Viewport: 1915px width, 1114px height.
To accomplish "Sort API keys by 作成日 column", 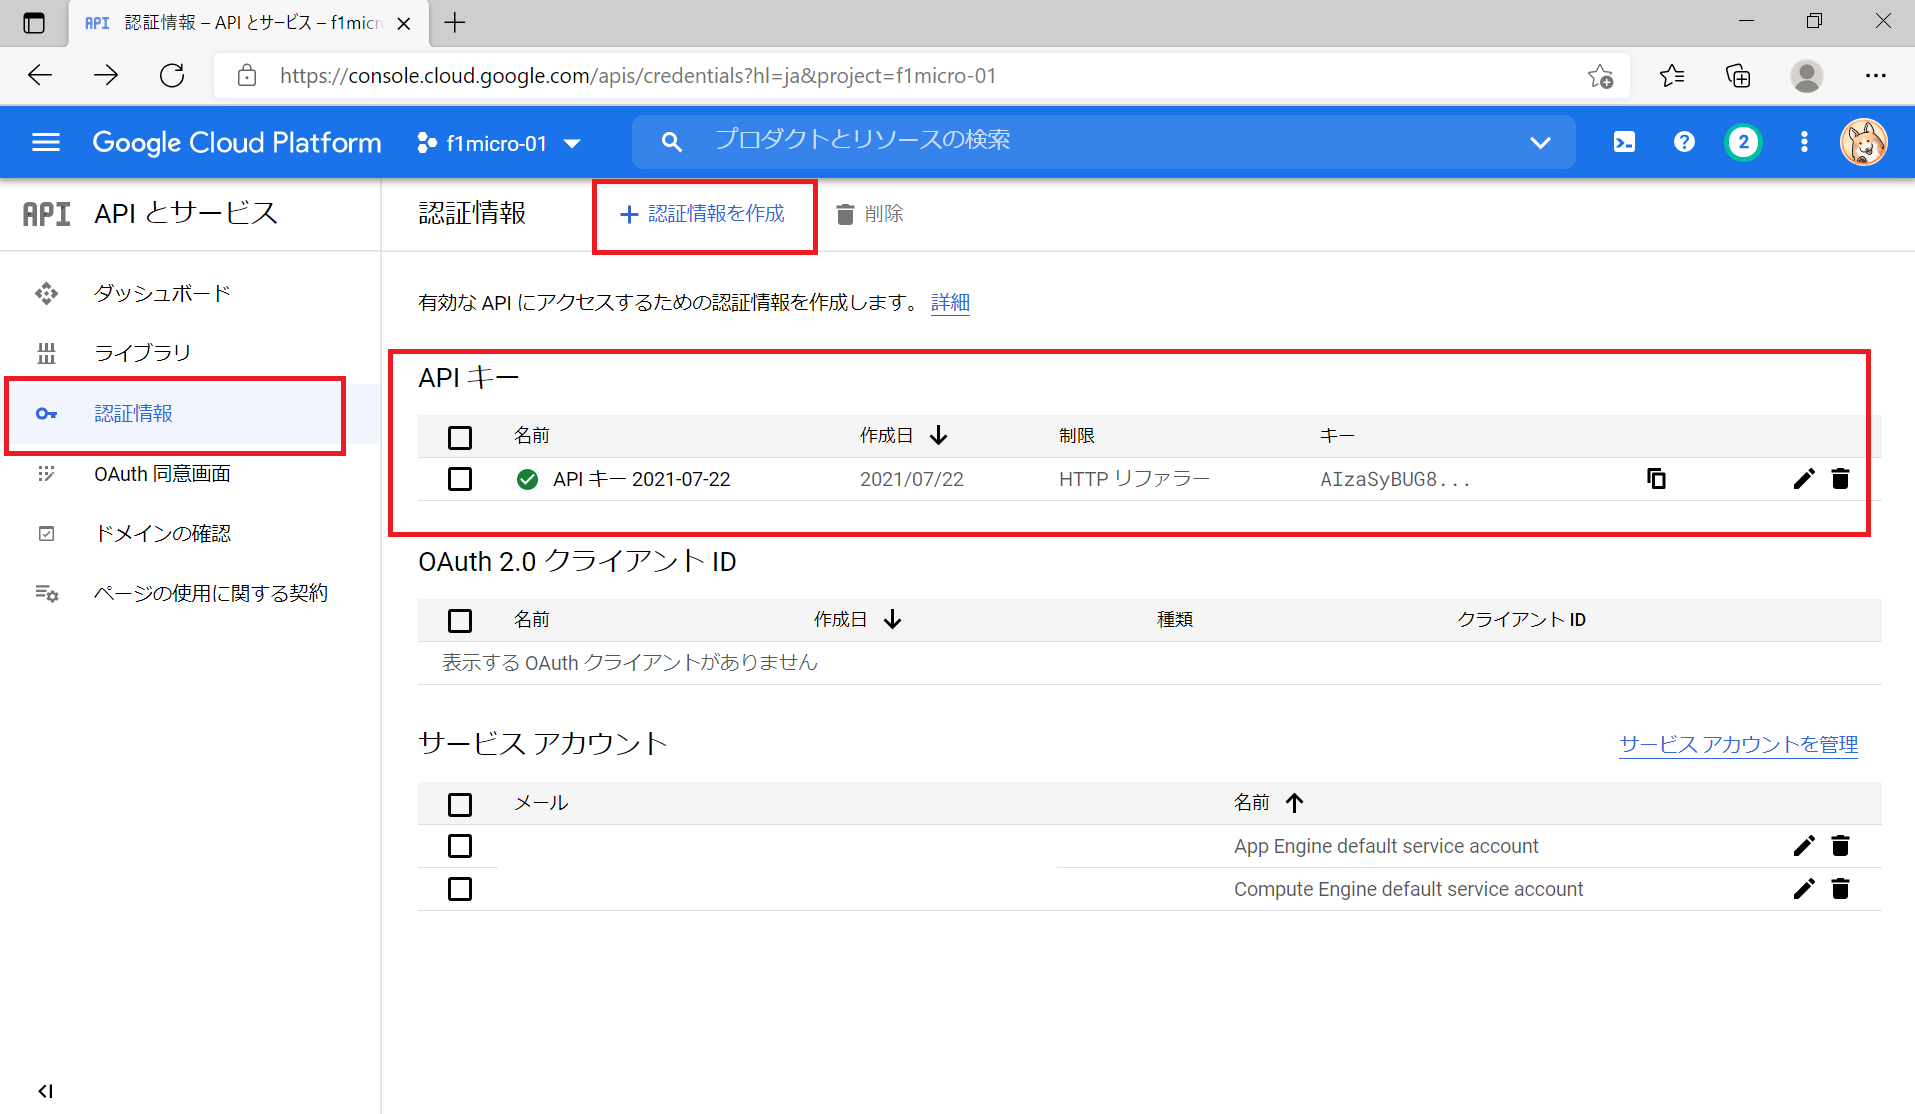I will point(904,435).
